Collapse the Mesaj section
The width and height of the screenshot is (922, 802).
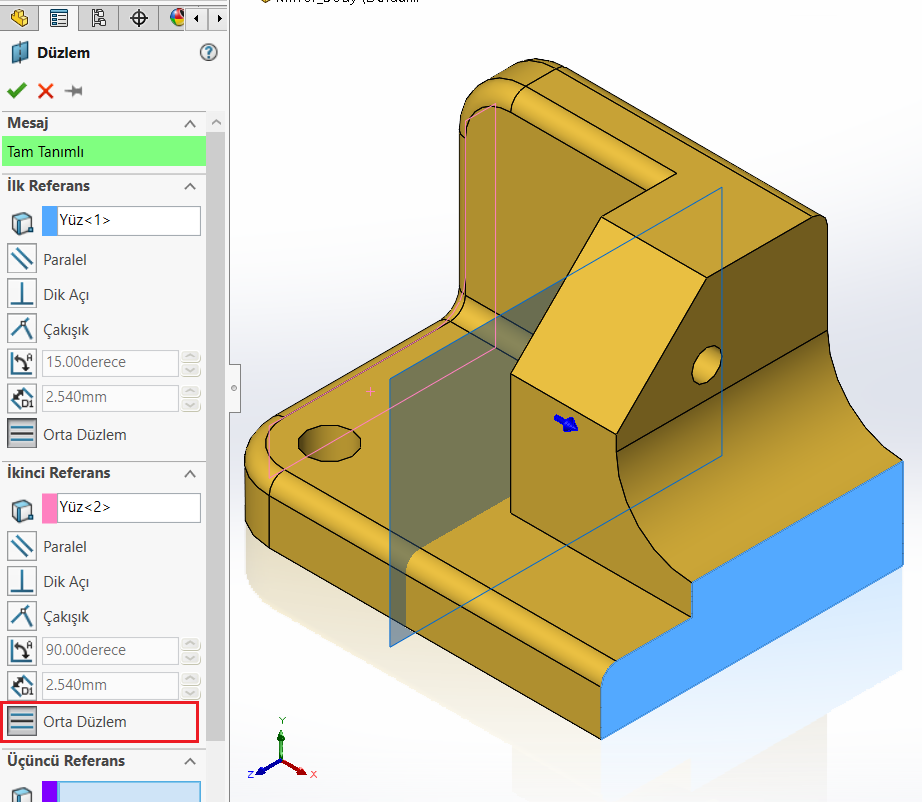(190, 123)
